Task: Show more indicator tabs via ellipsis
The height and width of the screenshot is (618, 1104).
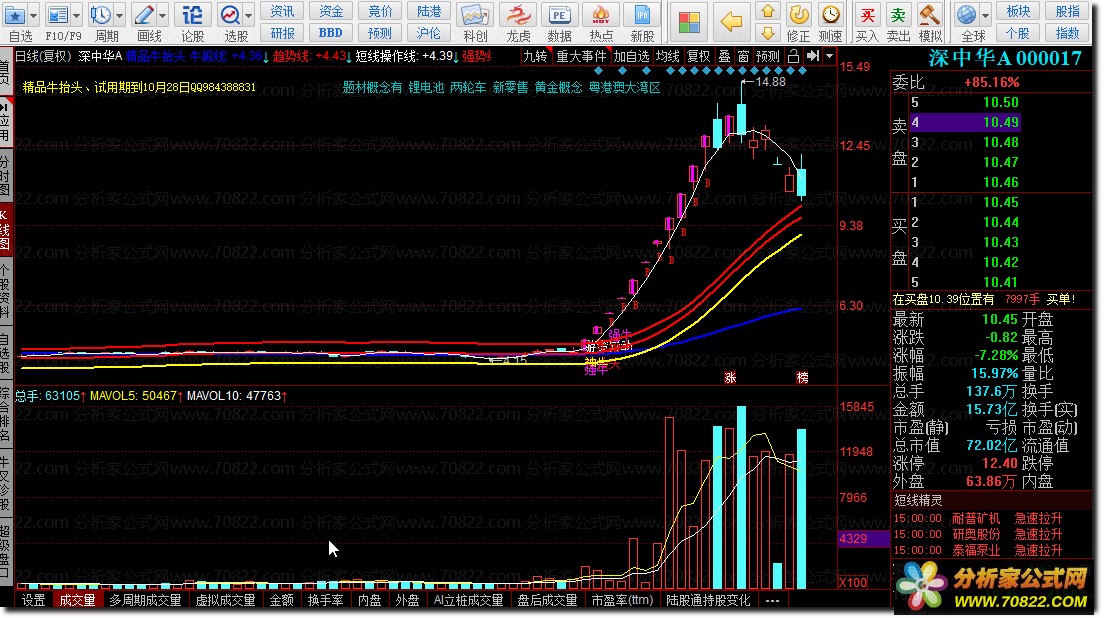Action: point(772,600)
